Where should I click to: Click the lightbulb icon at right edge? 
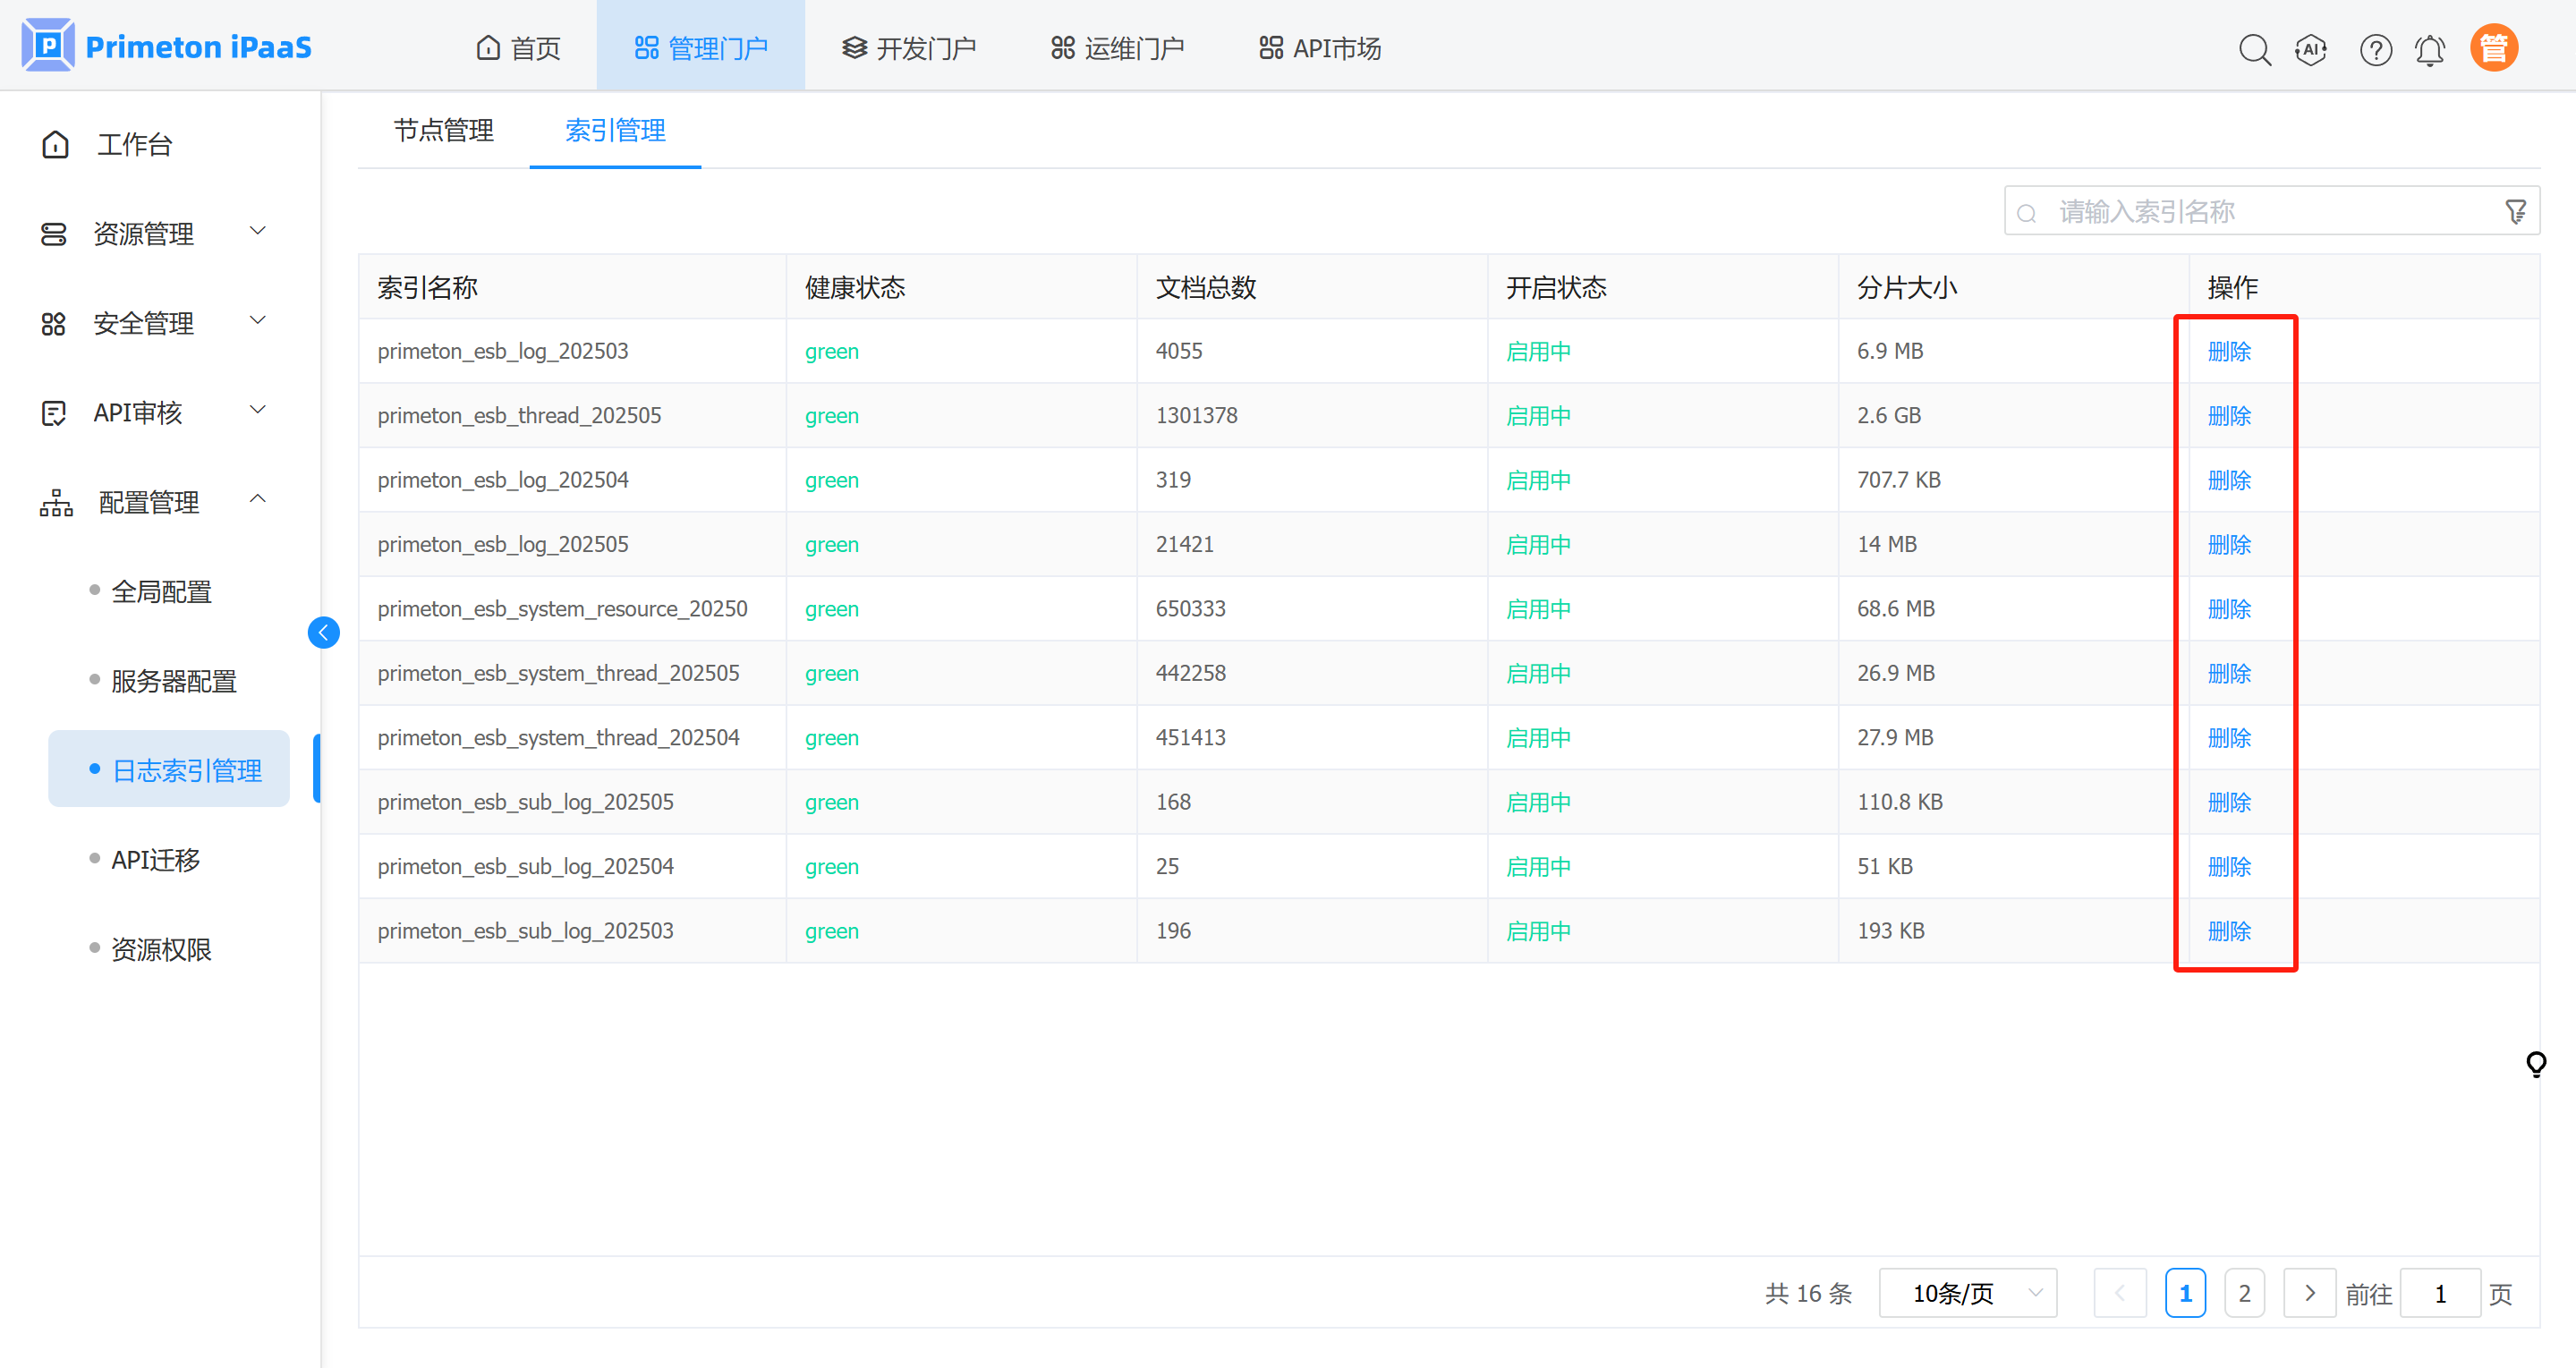pos(2536,1062)
